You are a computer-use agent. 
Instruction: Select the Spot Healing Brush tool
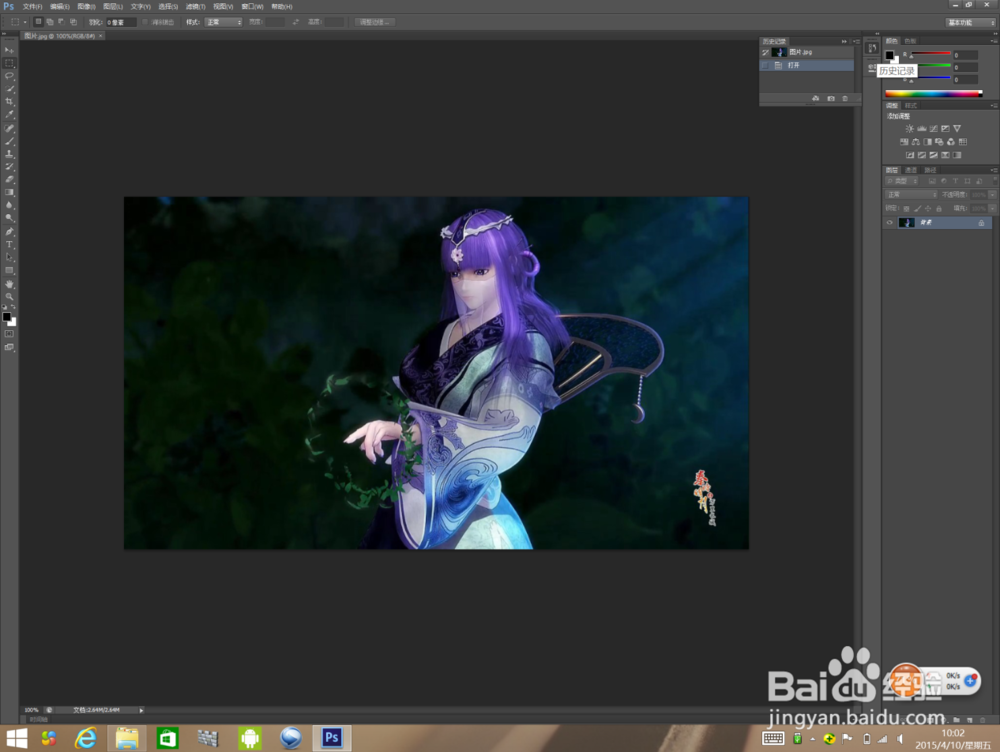point(9,128)
